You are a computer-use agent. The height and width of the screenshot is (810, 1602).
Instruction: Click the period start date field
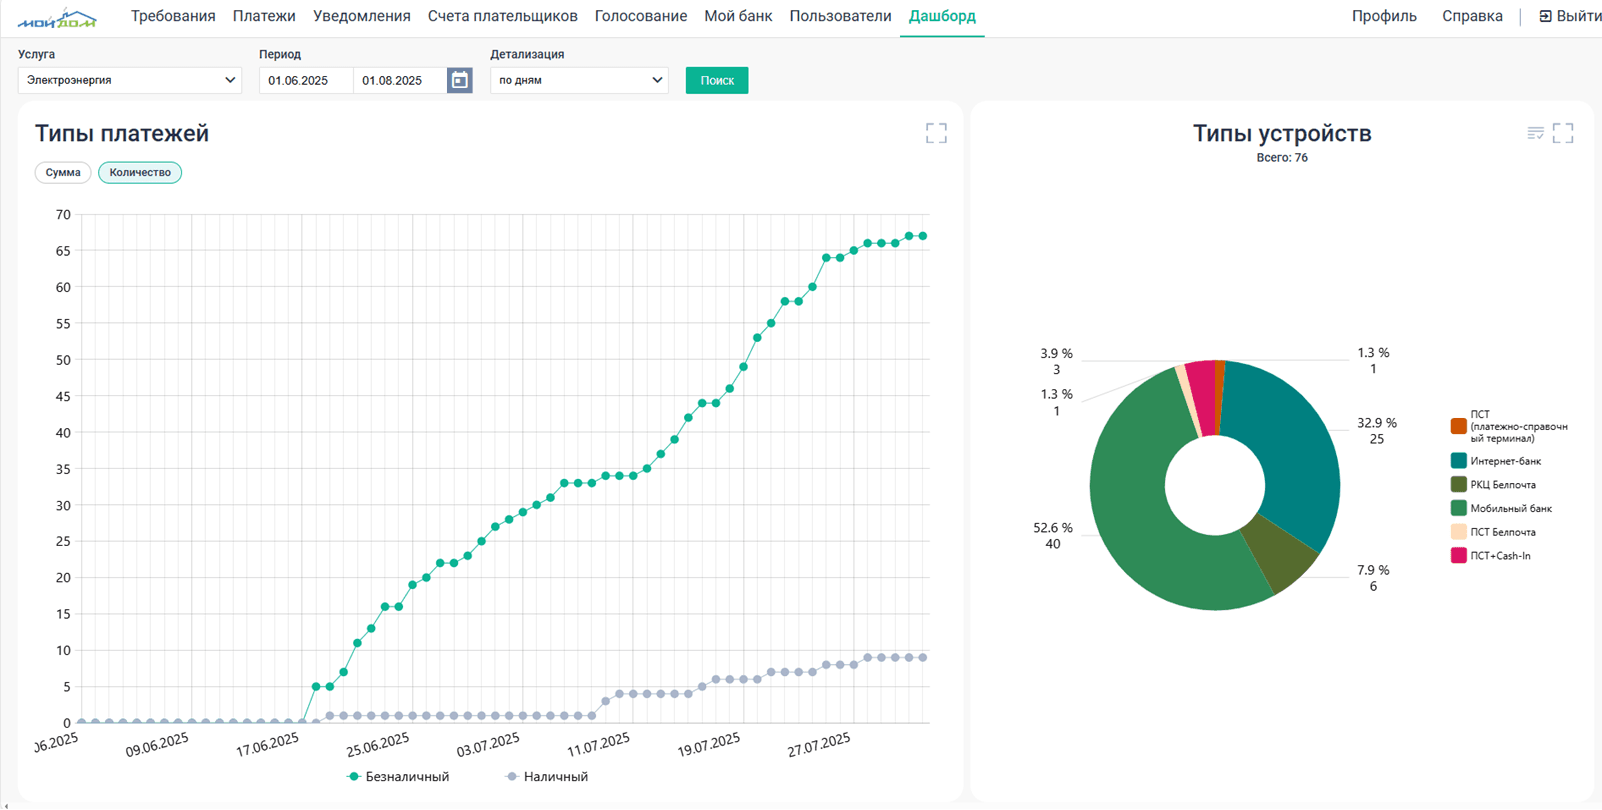[x=305, y=80]
